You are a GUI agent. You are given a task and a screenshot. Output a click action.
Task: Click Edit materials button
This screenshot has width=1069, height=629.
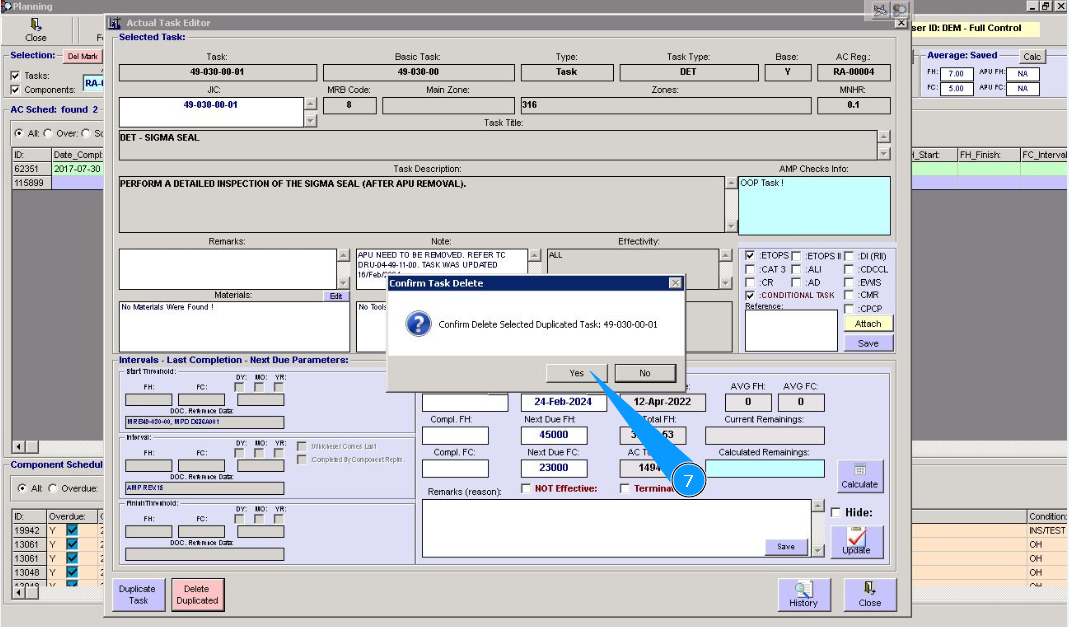click(x=335, y=296)
